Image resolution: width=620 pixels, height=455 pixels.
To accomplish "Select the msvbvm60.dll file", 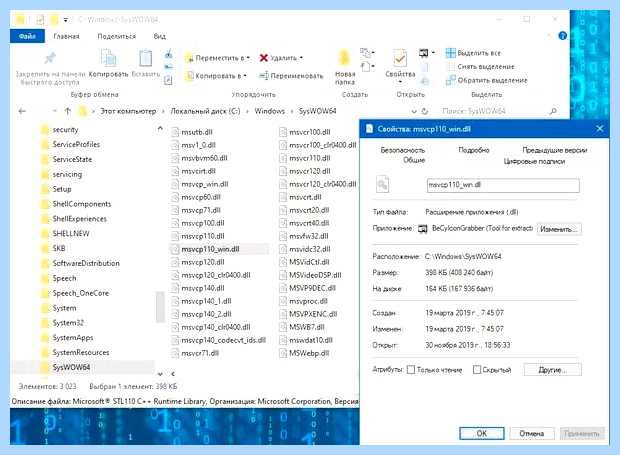I will [x=204, y=158].
